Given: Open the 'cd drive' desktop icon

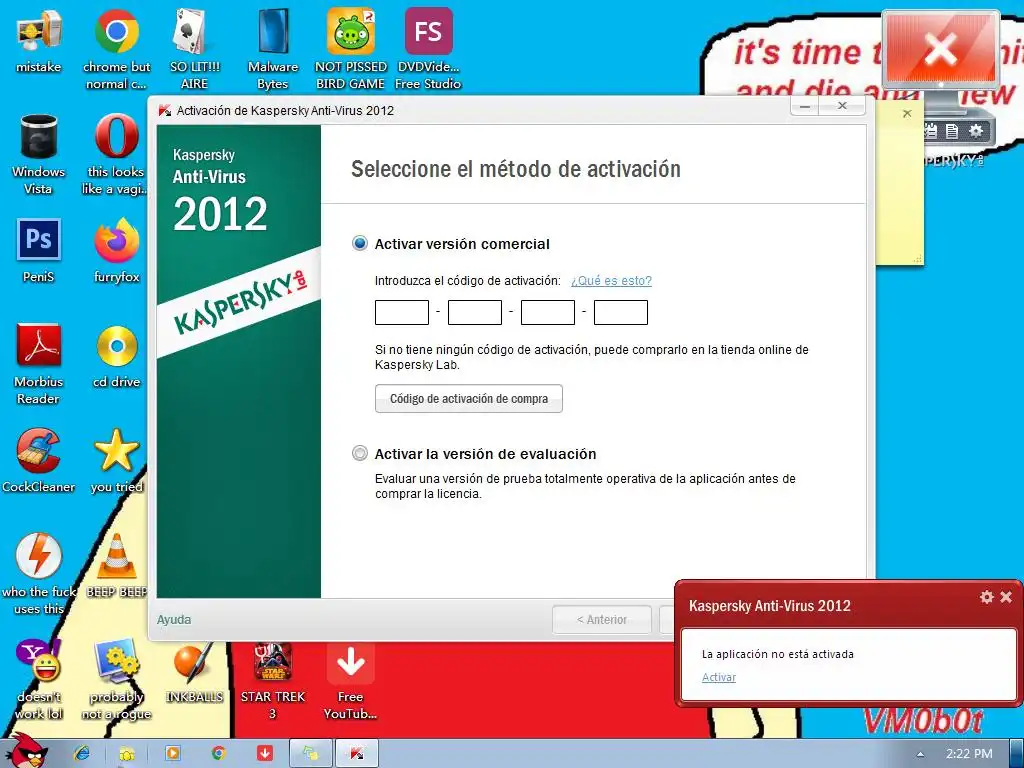Looking at the screenshot, I should pos(116,356).
